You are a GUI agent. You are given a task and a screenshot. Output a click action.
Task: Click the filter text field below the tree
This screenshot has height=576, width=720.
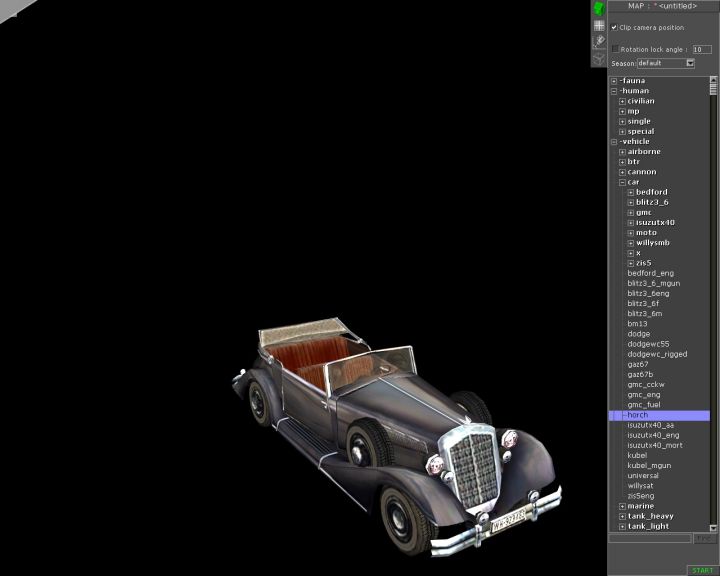coord(650,539)
